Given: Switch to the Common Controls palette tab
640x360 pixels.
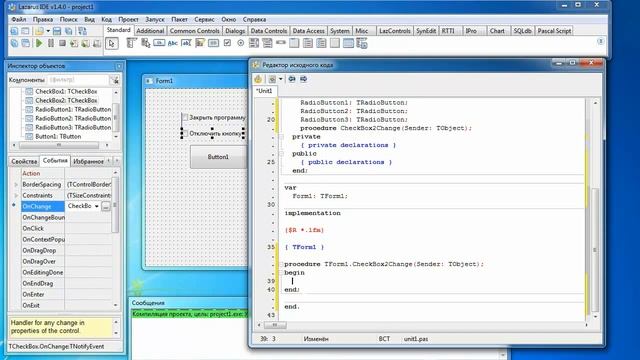Looking at the screenshot, I should 194,31.
